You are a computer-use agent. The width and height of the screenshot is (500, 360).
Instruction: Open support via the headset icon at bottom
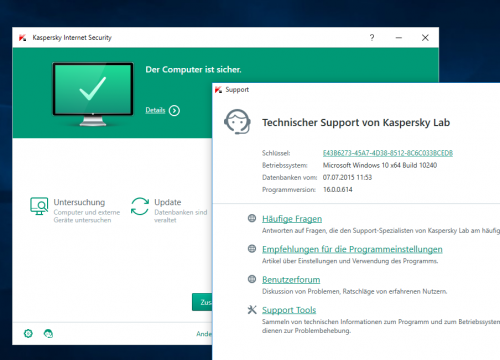pos(48,333)
